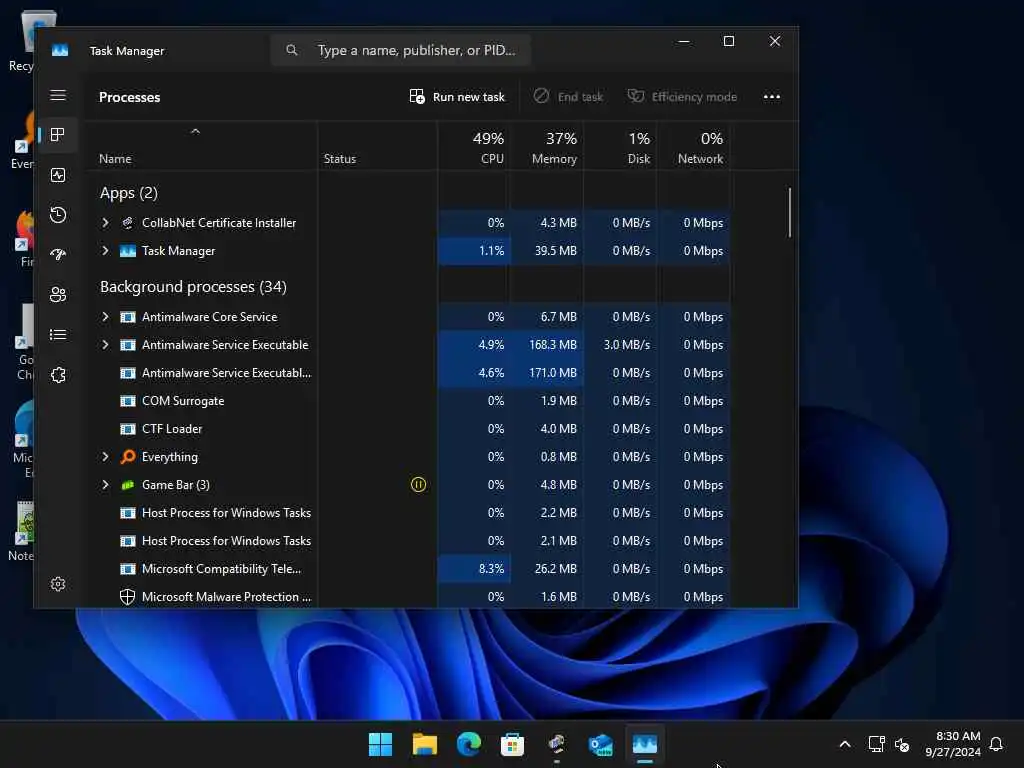Click the Game Bar suspended pause status icon
The height and width of the screenshot is (768, 1024).
pyautogui.click(x=419, y=485)
